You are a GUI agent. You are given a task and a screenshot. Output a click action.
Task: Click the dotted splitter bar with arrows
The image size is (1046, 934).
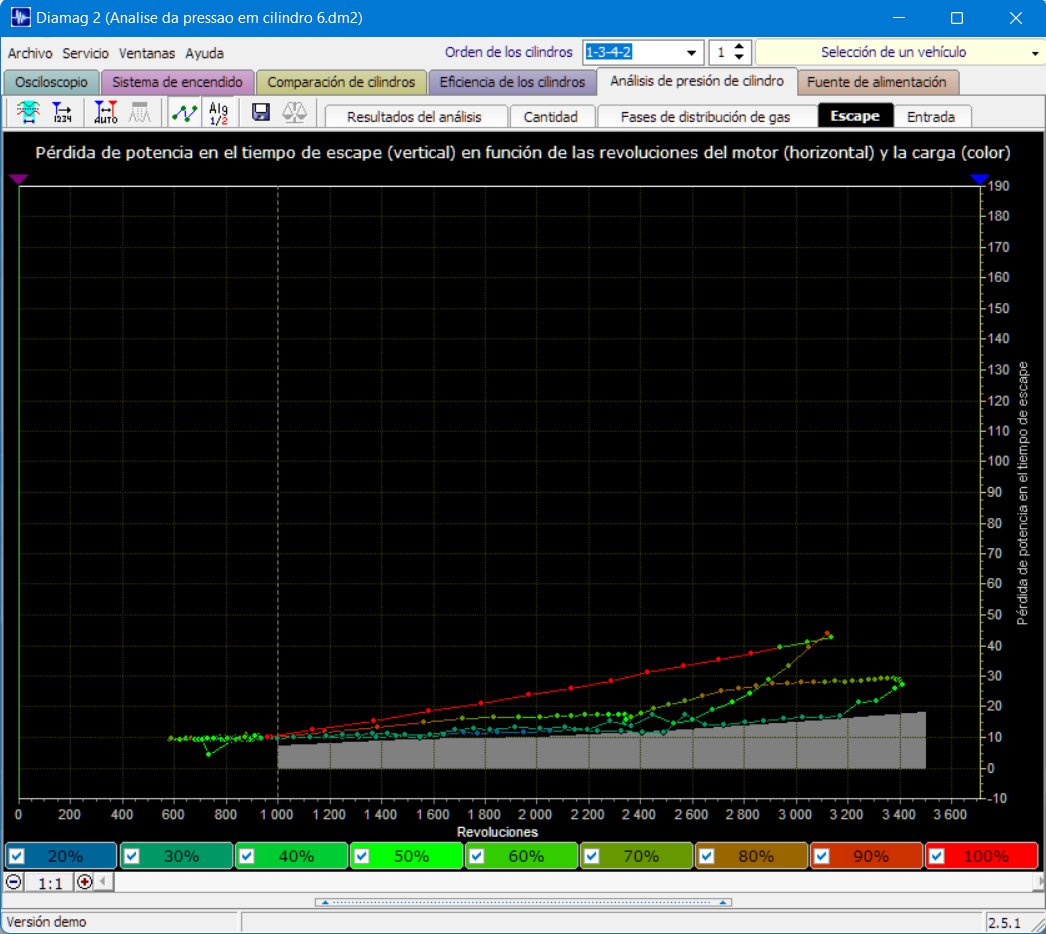(523, 902)
